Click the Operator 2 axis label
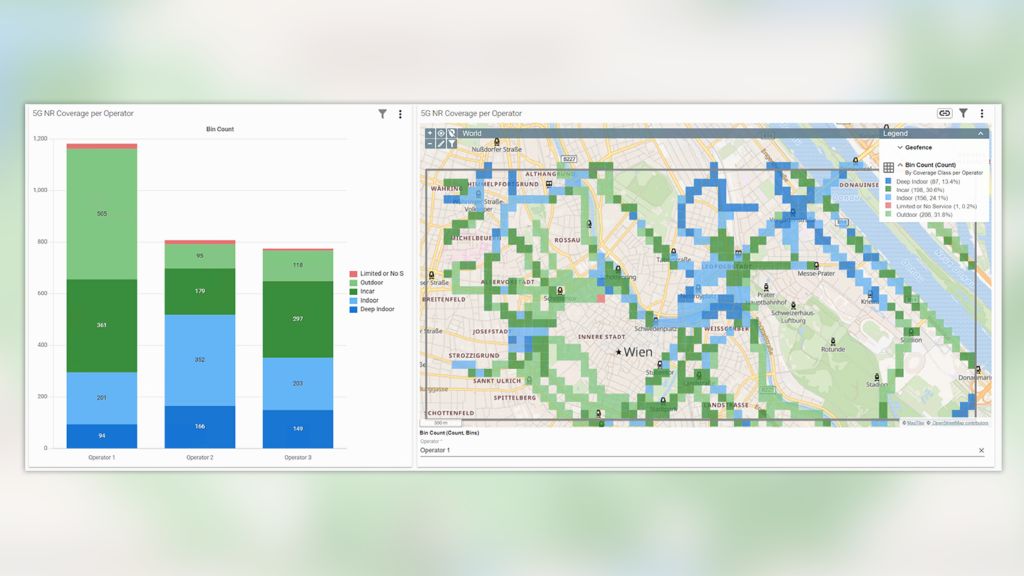This screenshot has width=1024, height=576. [200, 458]
